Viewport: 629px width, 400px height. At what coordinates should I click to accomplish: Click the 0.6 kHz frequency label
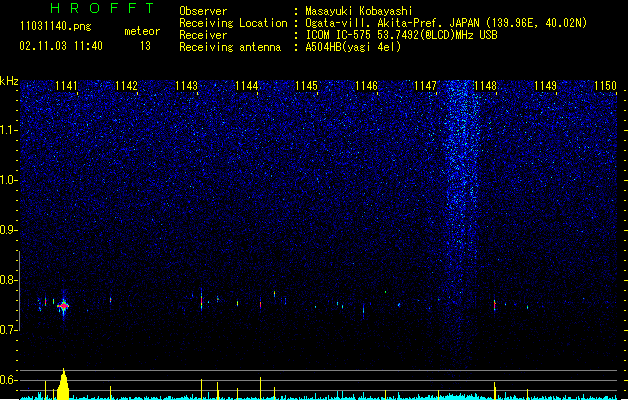point(8,380)
